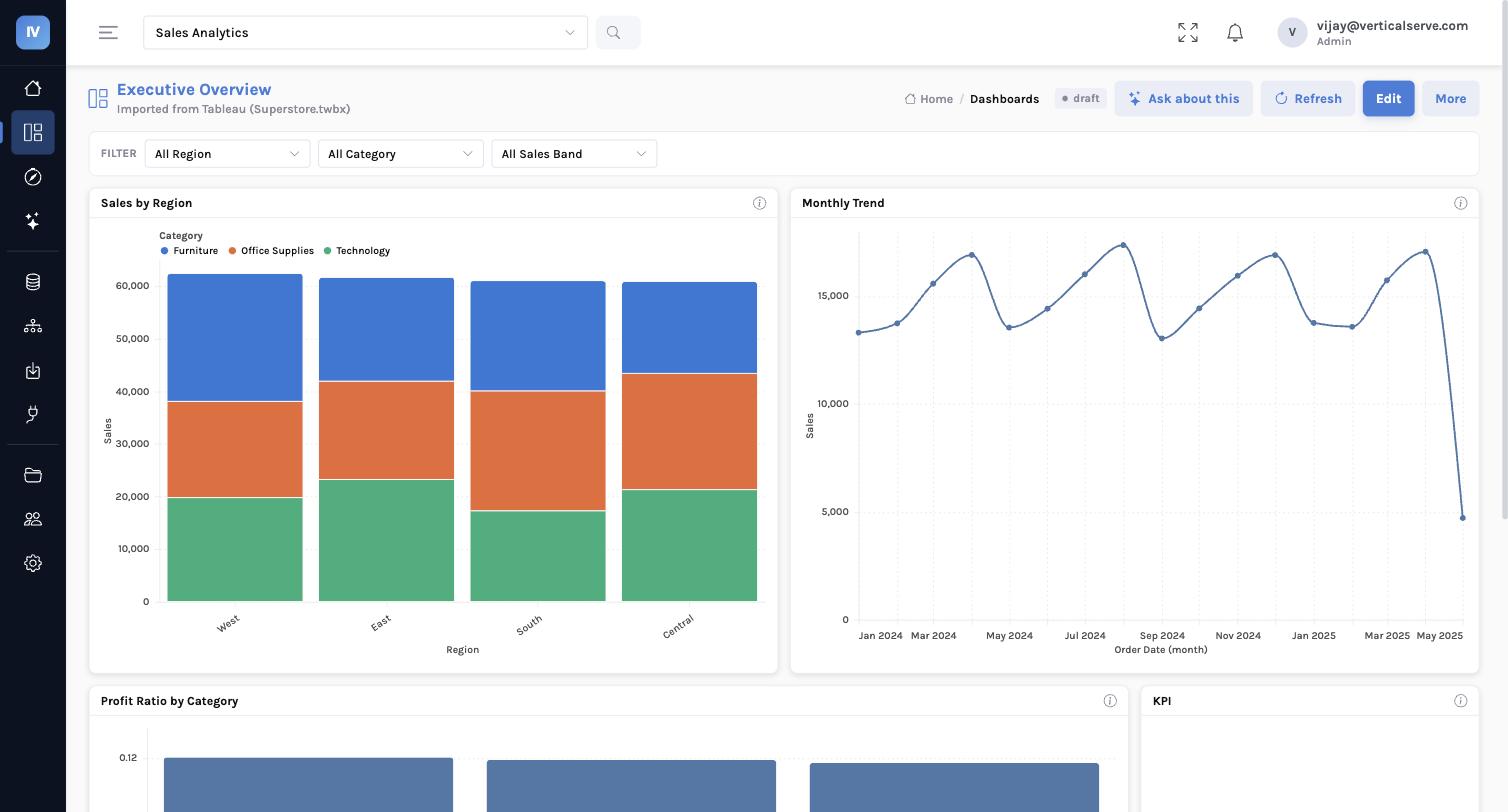Image resolution: width=1508 pixels, height=812 pixels.
Task: Open the database sidebar icon
Action: (33, 282)
